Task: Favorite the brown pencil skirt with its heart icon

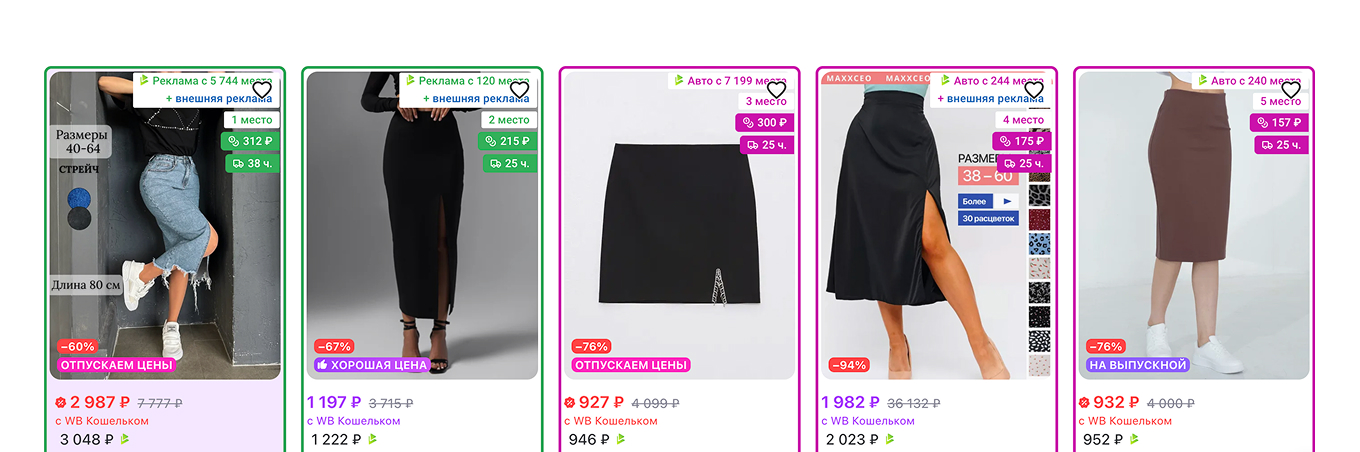Action: pyautogui.click(x=1291, y=90)
